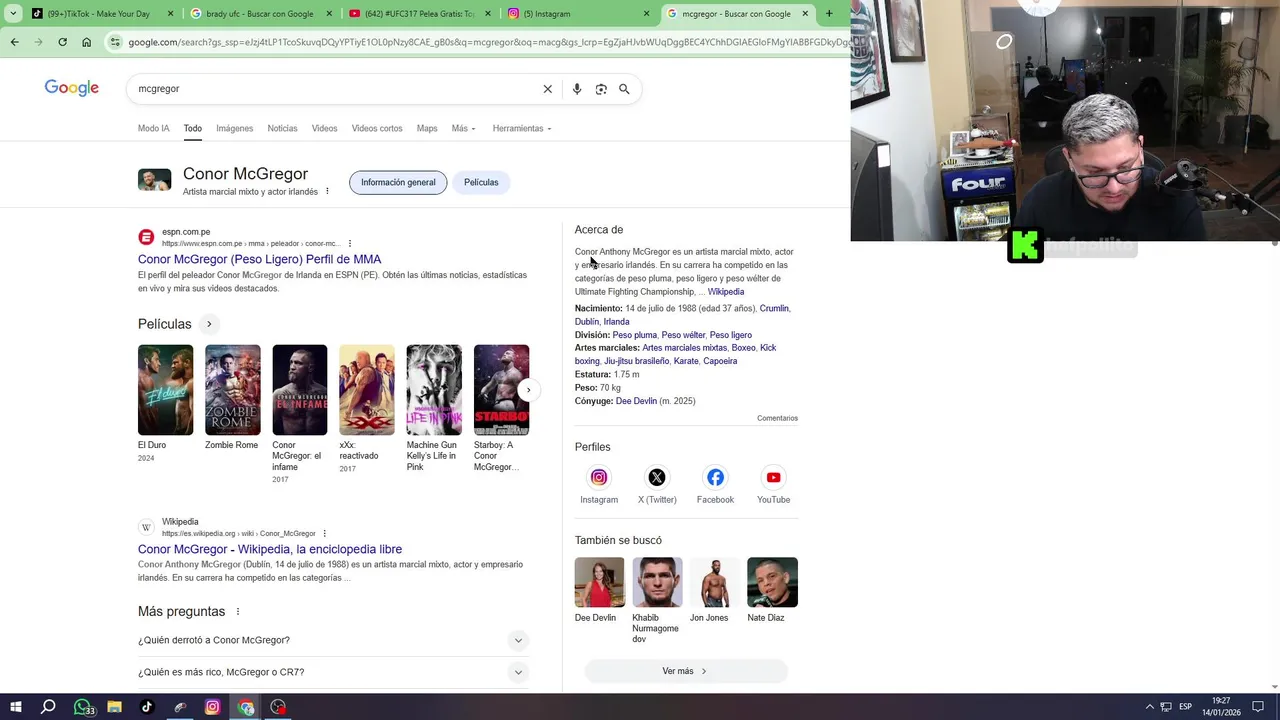The image size is (1280, 720).
Task: Open File Explorer from the taskbar
Action: [114, 707]
